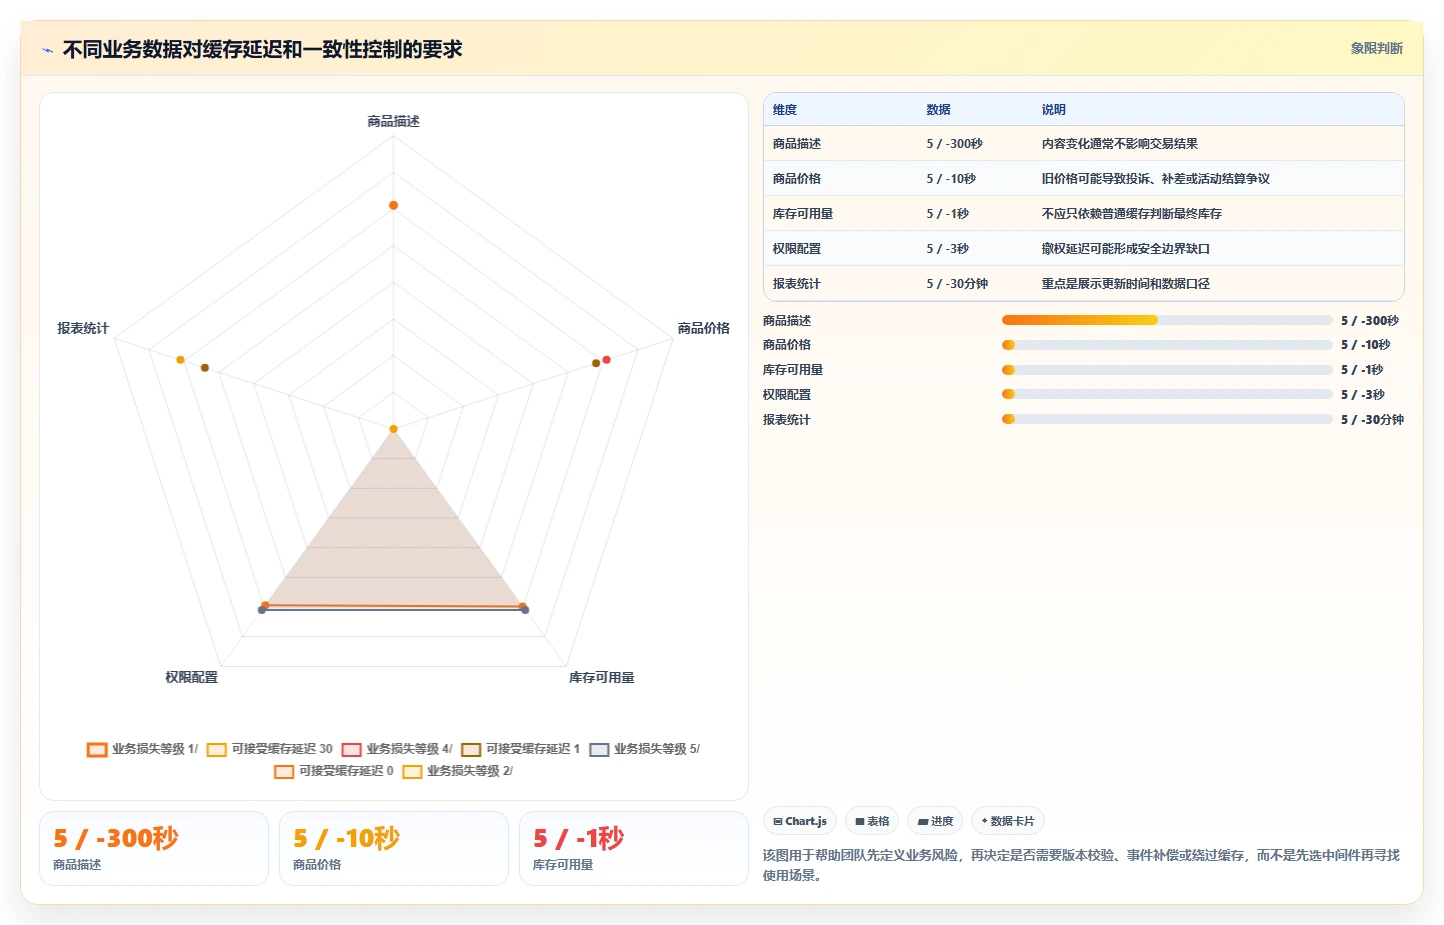Viewport: 1444px width, 925px height.
Task: Click the '5 / -10秒' table cell
Action: [951, 179]
